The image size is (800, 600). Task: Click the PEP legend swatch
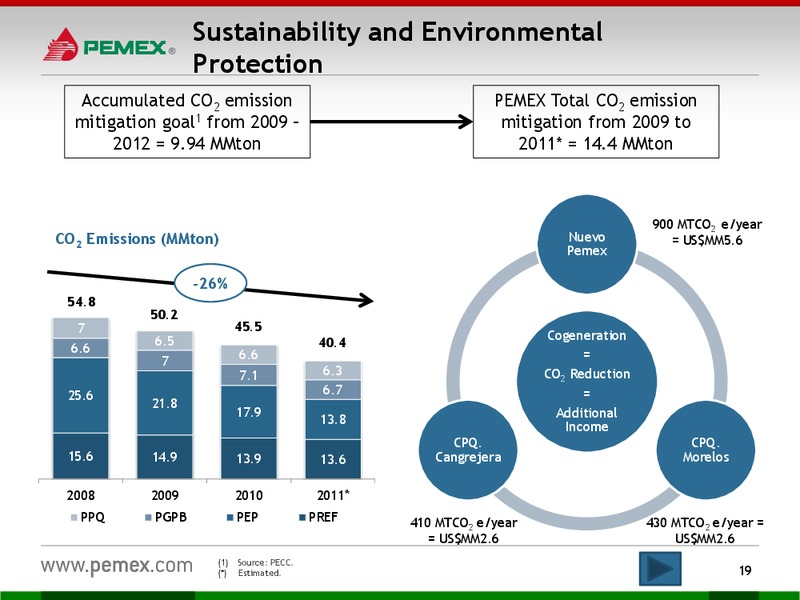click(230, 518)
